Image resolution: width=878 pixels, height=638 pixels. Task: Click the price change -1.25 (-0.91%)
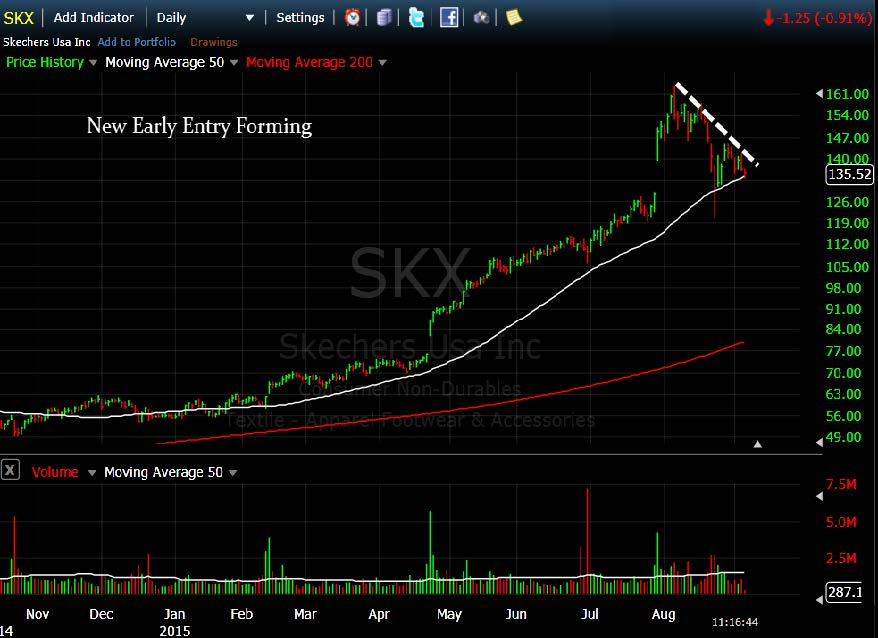(818, 18)
